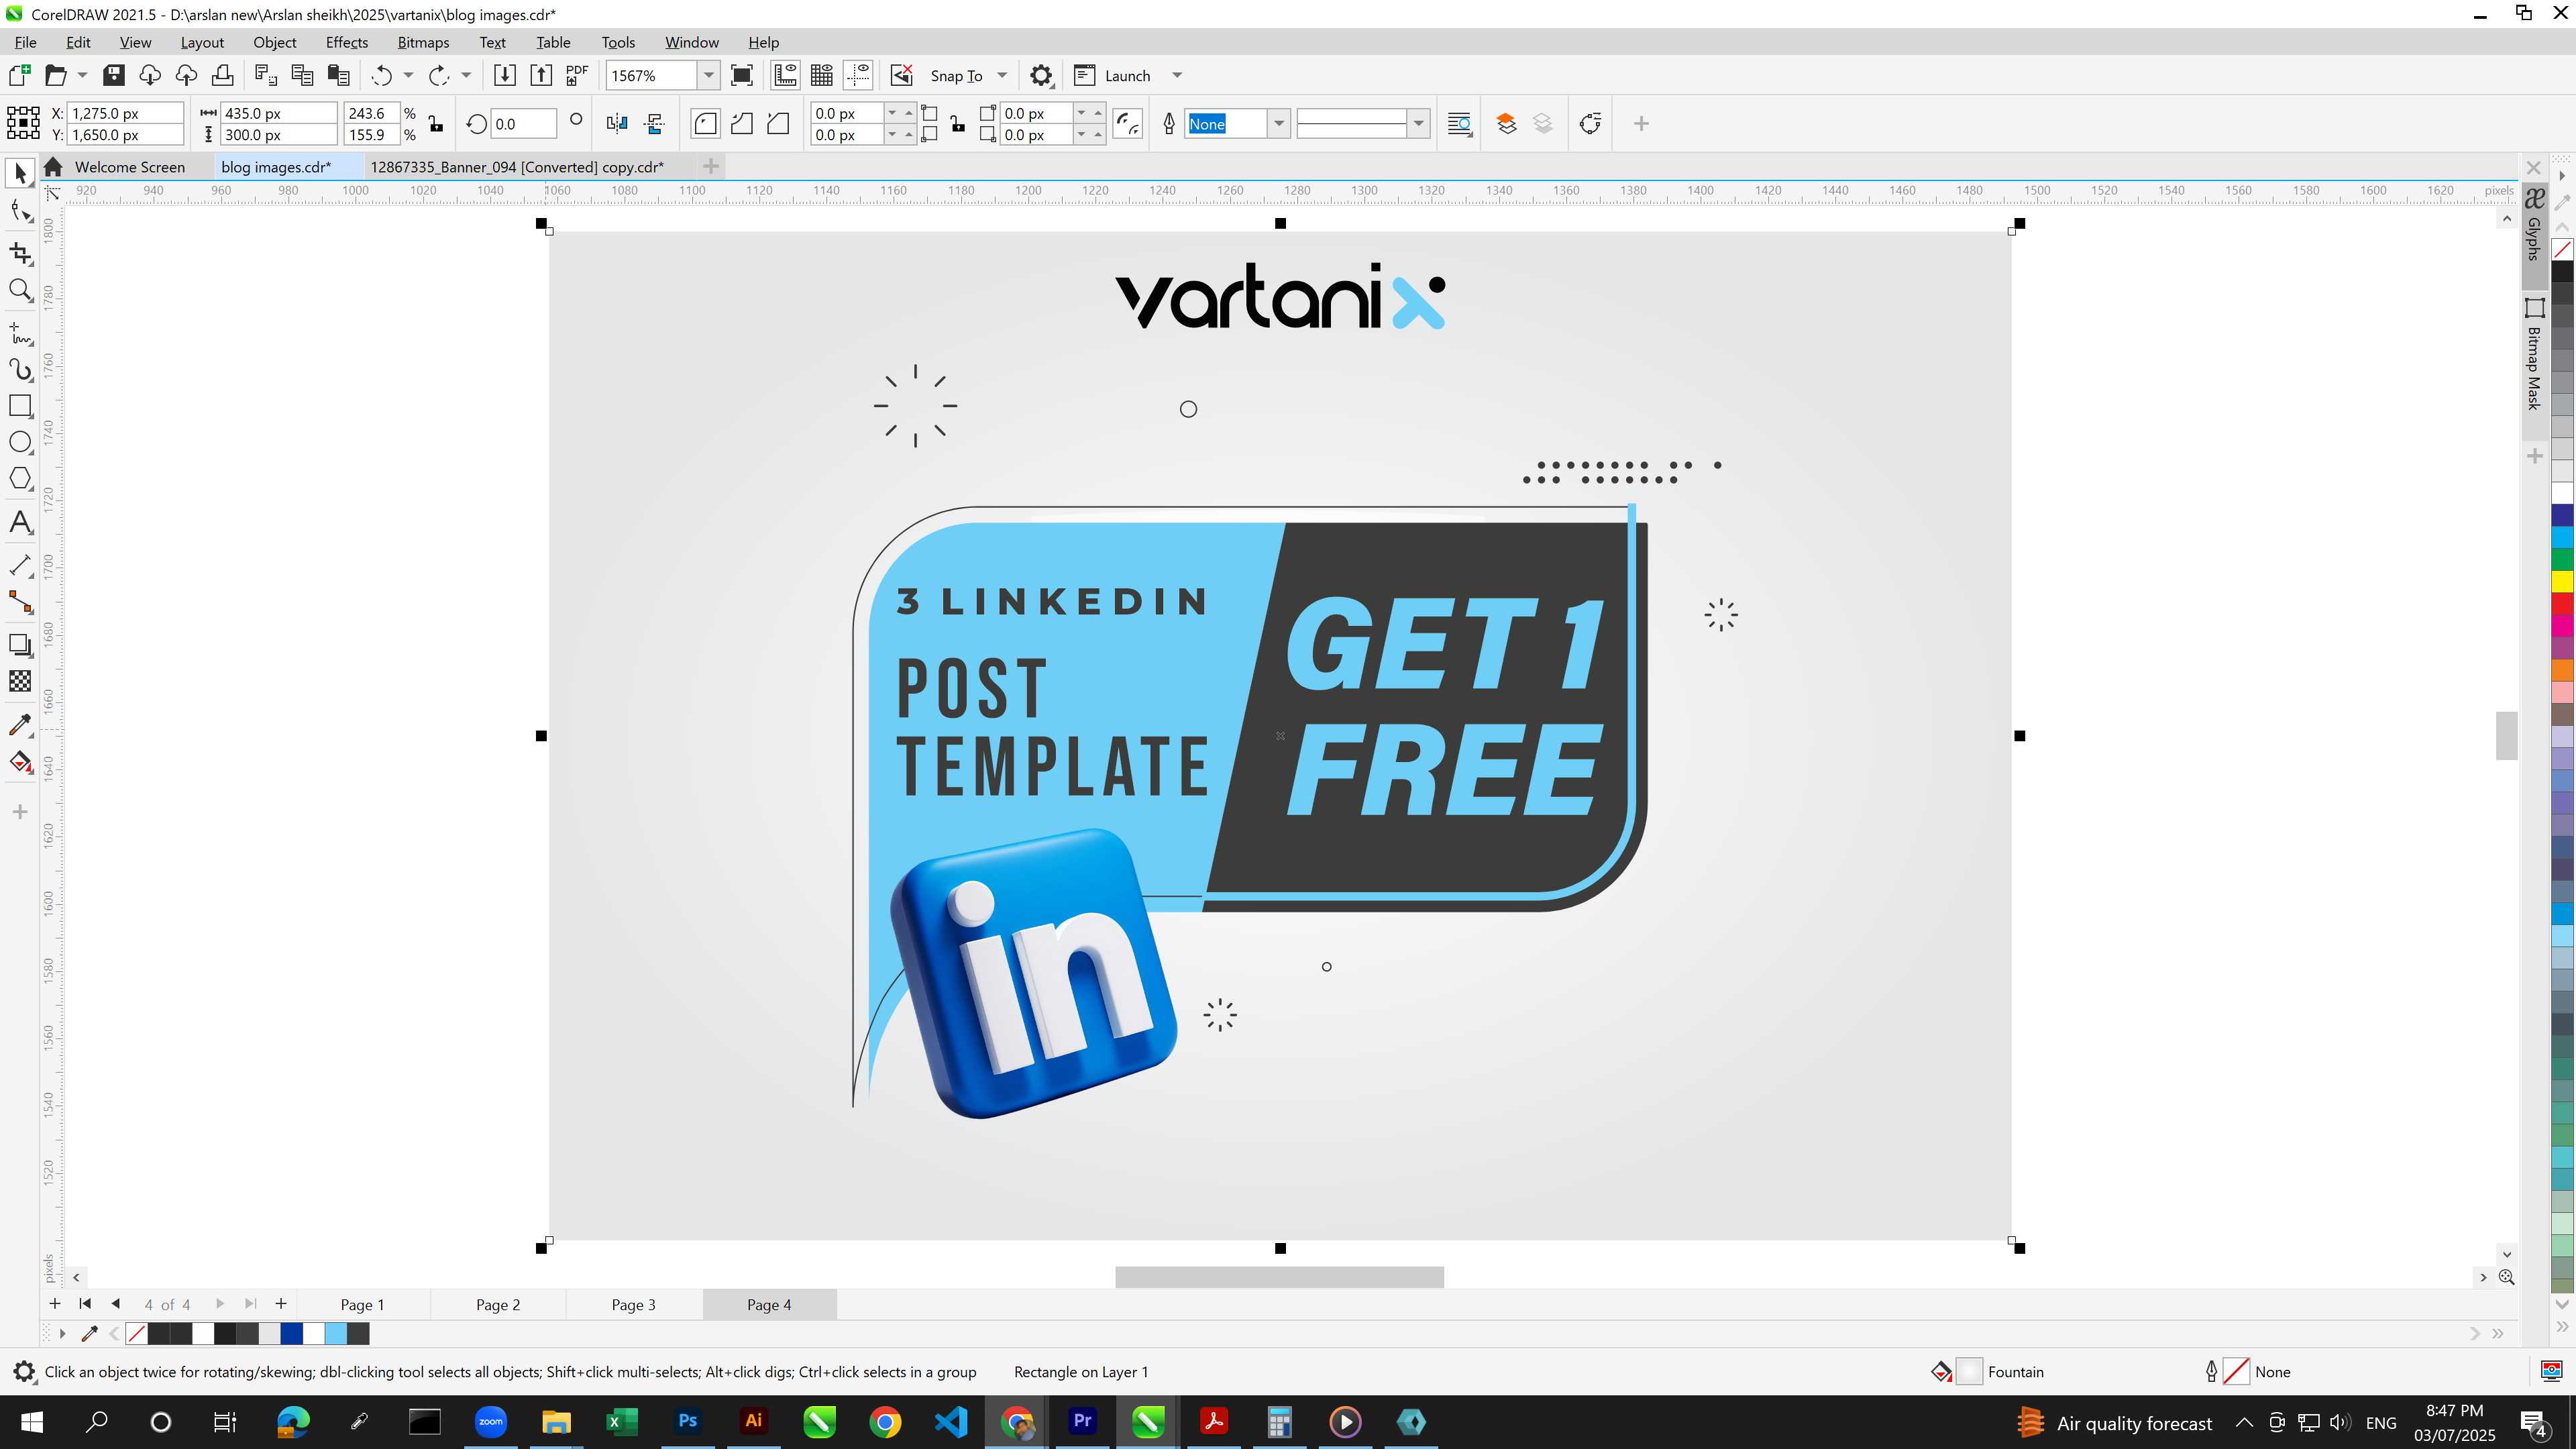
Task: Select the Shape edit tool
Action: [20, 211]
